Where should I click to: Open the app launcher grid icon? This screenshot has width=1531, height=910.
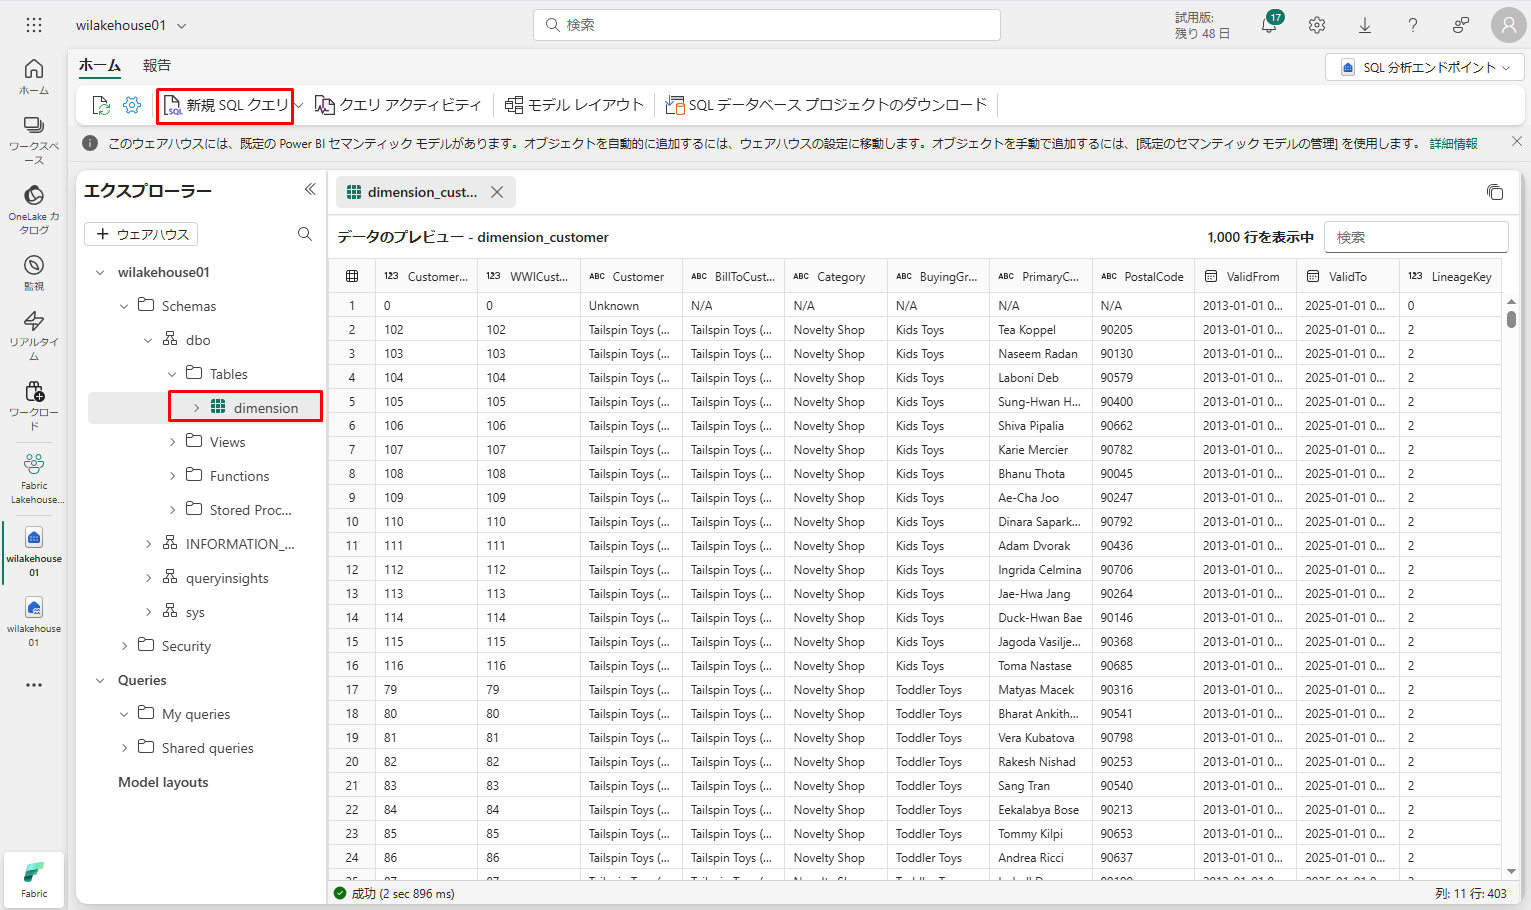(x=34, y=25)
